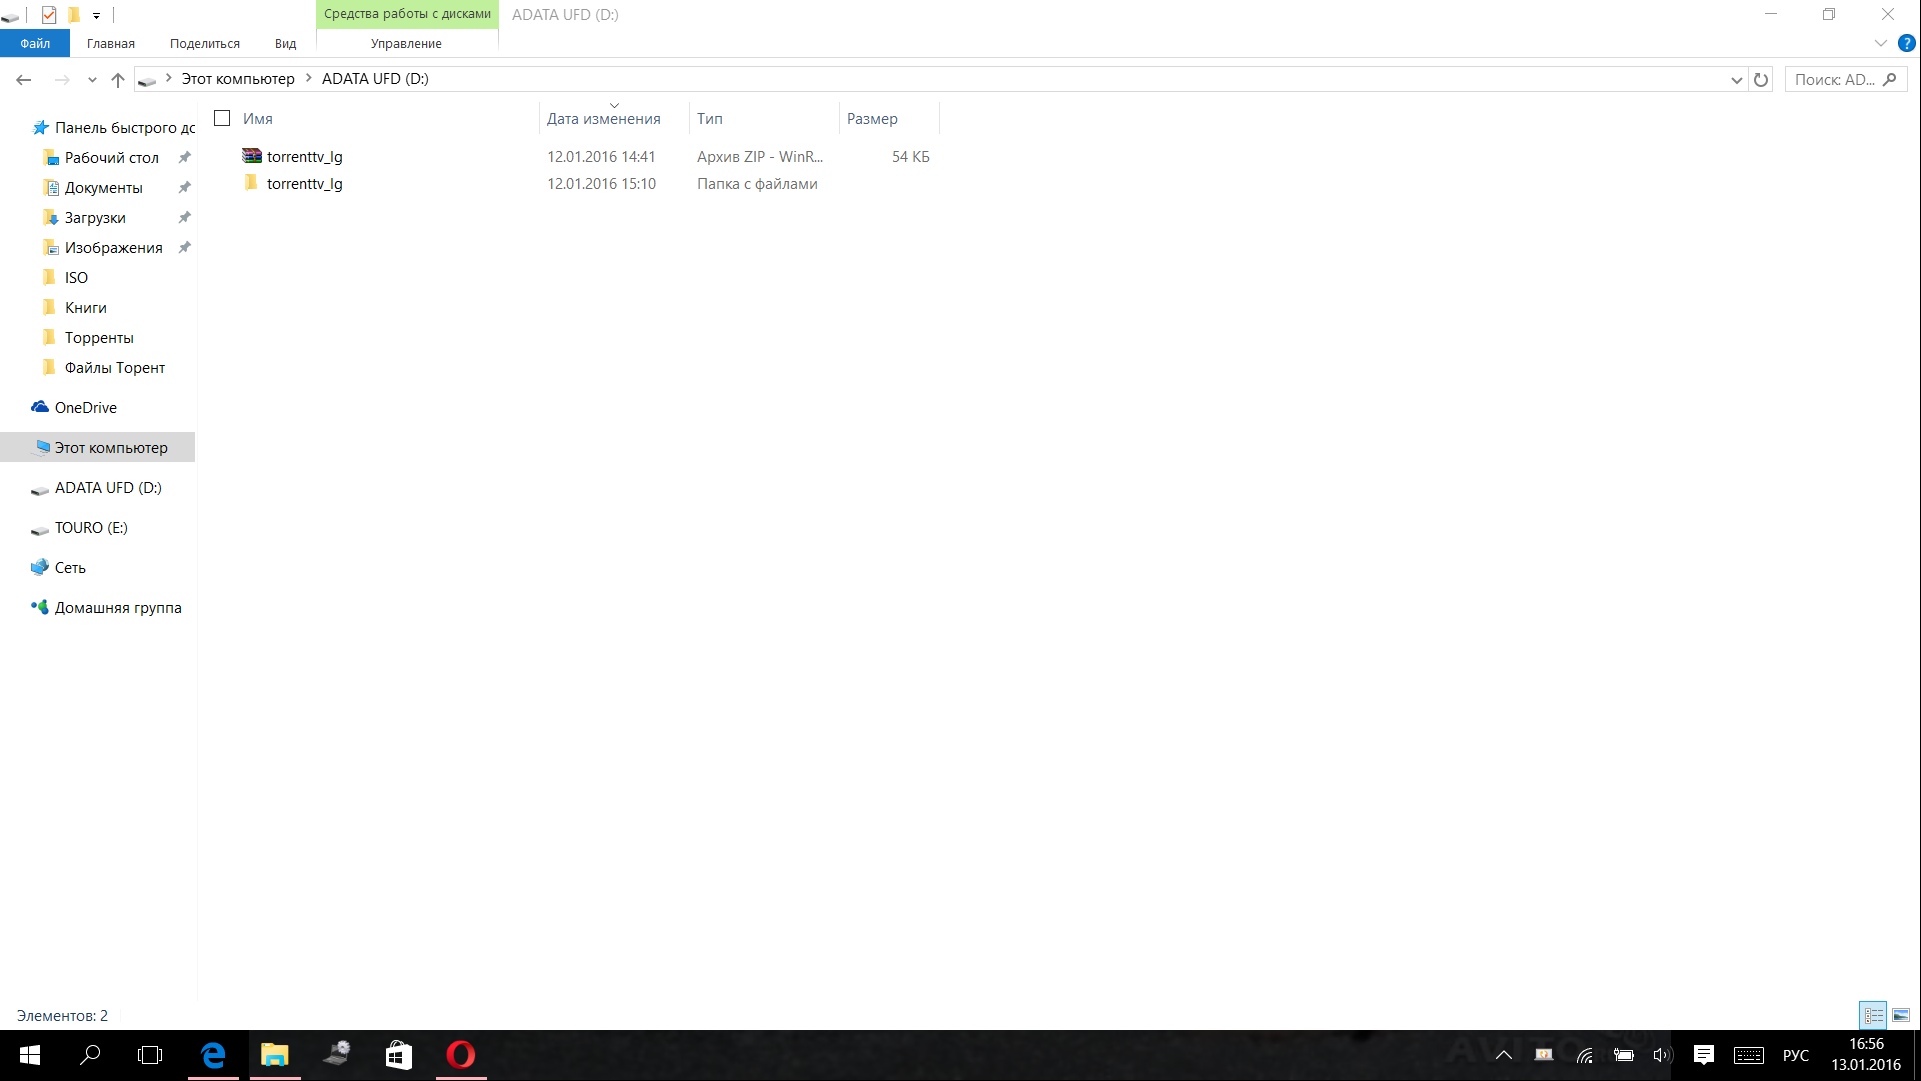Switch to large thumbnails view icon
The width and height of the screenshot is (1921, 1081).
pos(1901,1015)
